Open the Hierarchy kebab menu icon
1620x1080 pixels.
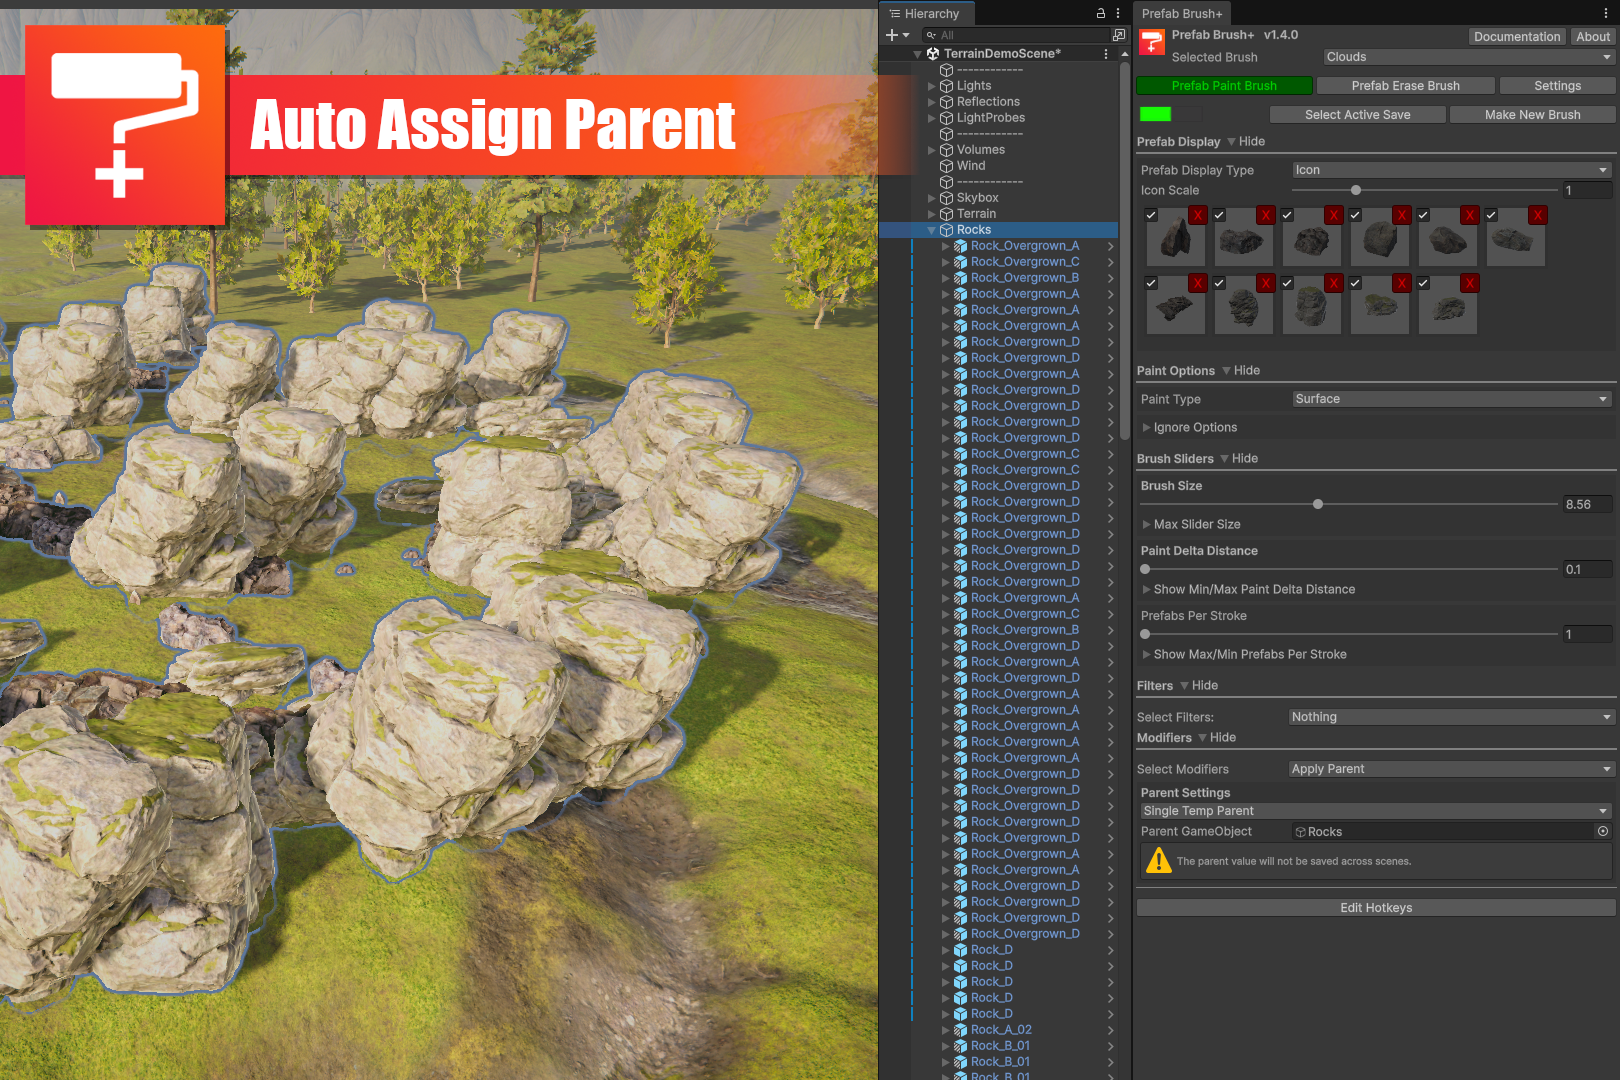[x=1117, y=13]
